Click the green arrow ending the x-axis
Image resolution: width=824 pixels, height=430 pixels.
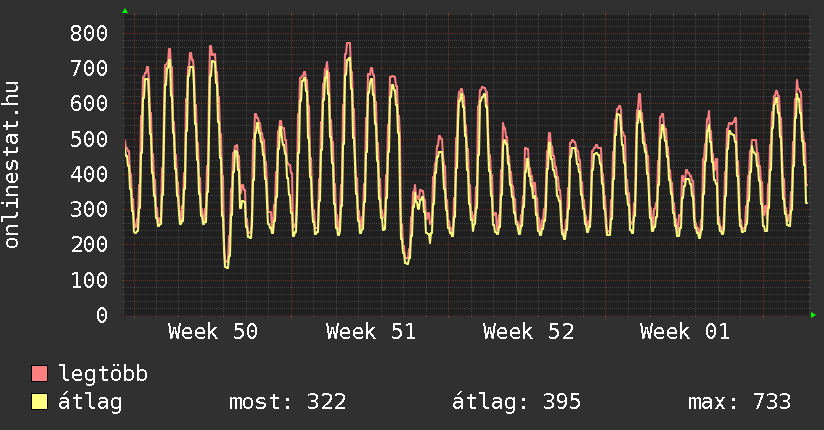(x=814, y=315)
